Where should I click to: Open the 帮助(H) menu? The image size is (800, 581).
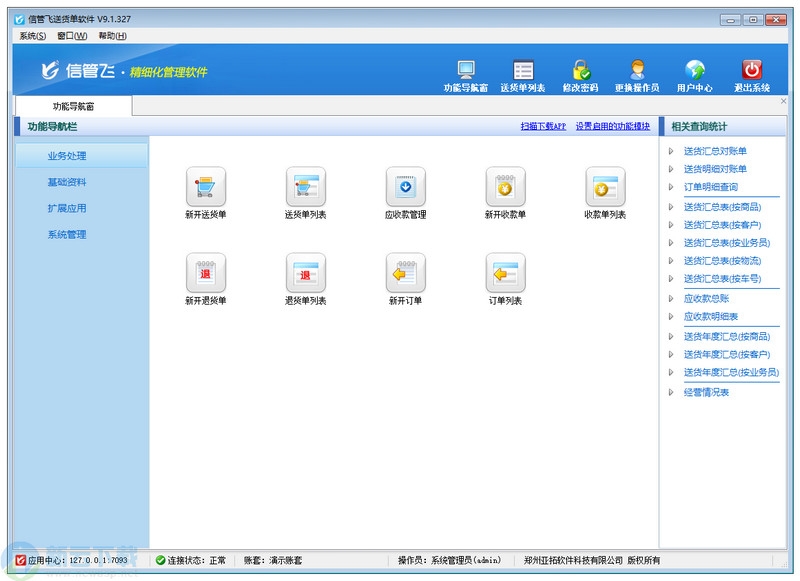112,36
